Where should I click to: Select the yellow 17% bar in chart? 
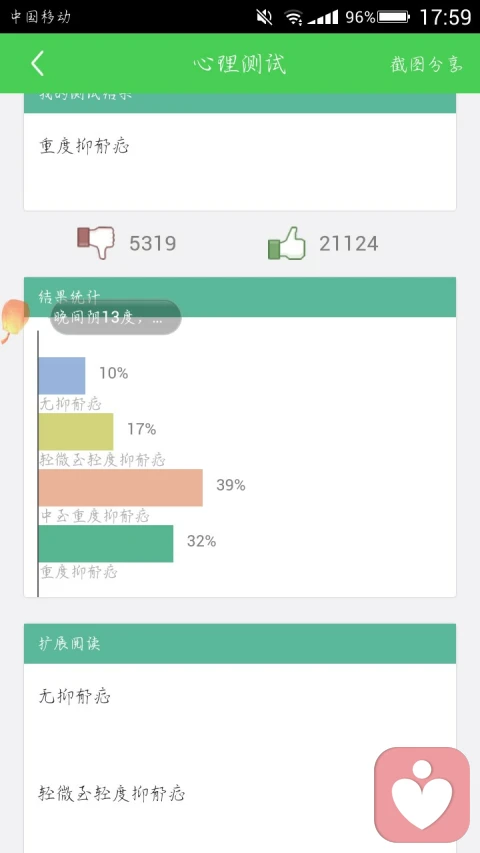(x=76, y=431)
